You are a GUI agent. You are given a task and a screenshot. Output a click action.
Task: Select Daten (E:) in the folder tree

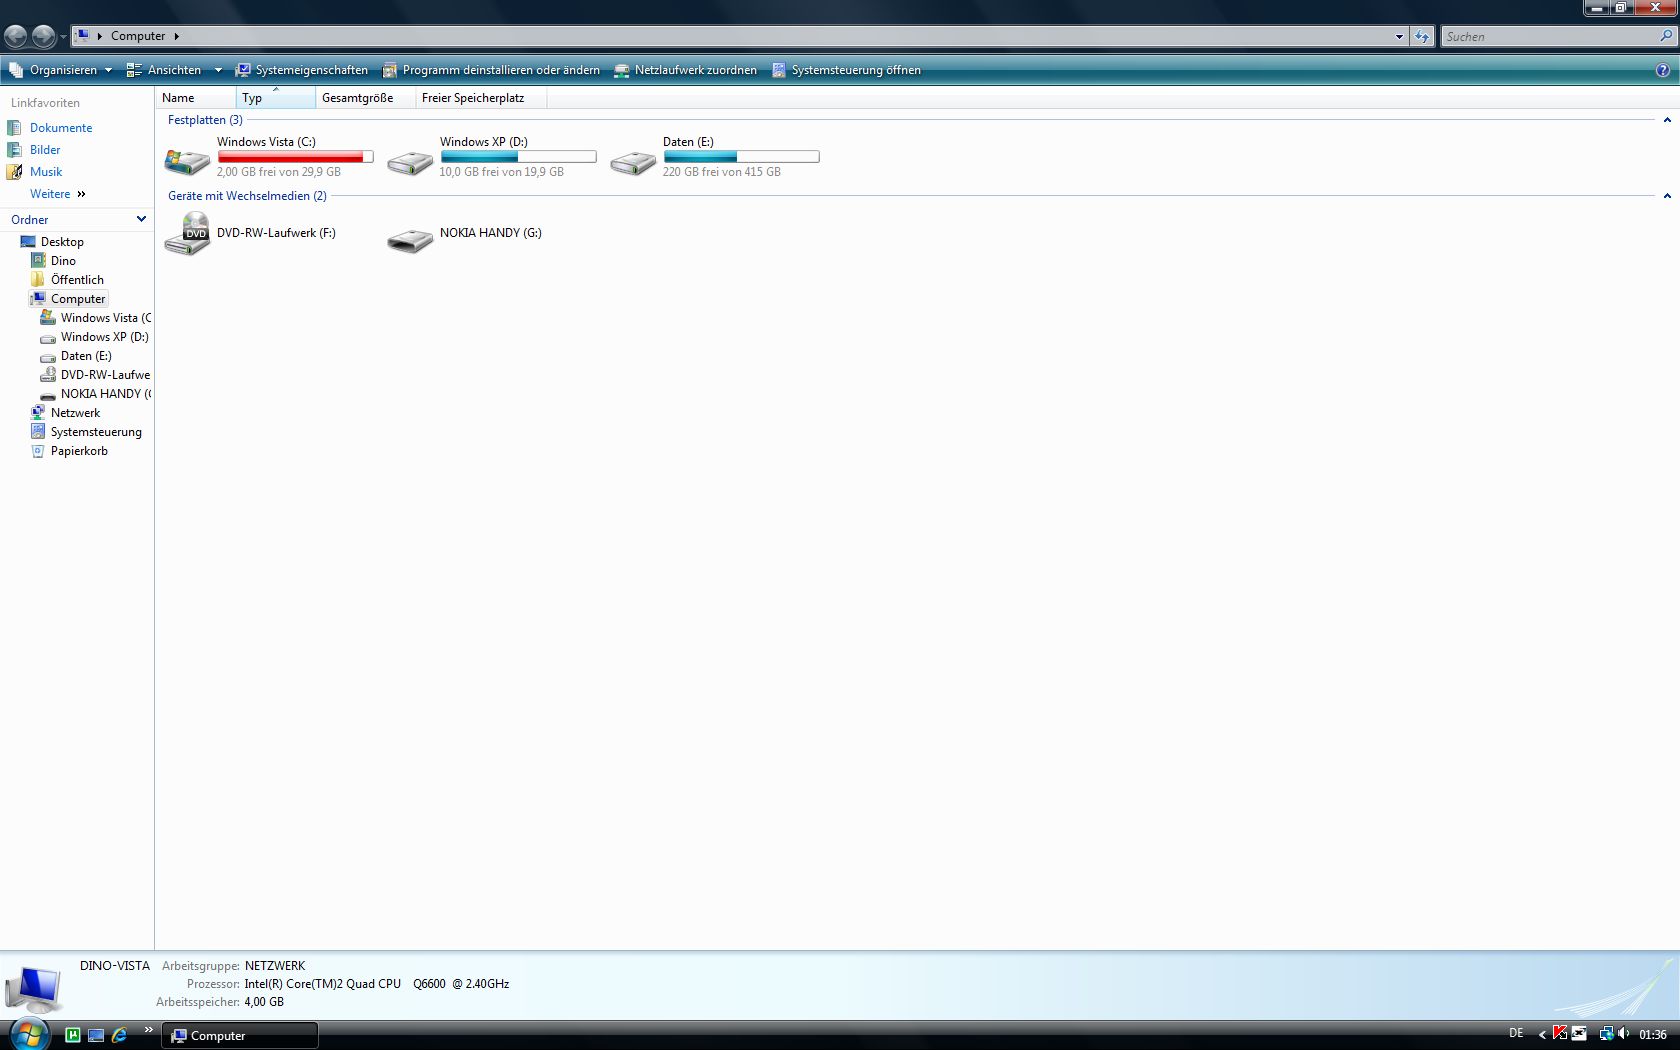(x=86, y=356)
